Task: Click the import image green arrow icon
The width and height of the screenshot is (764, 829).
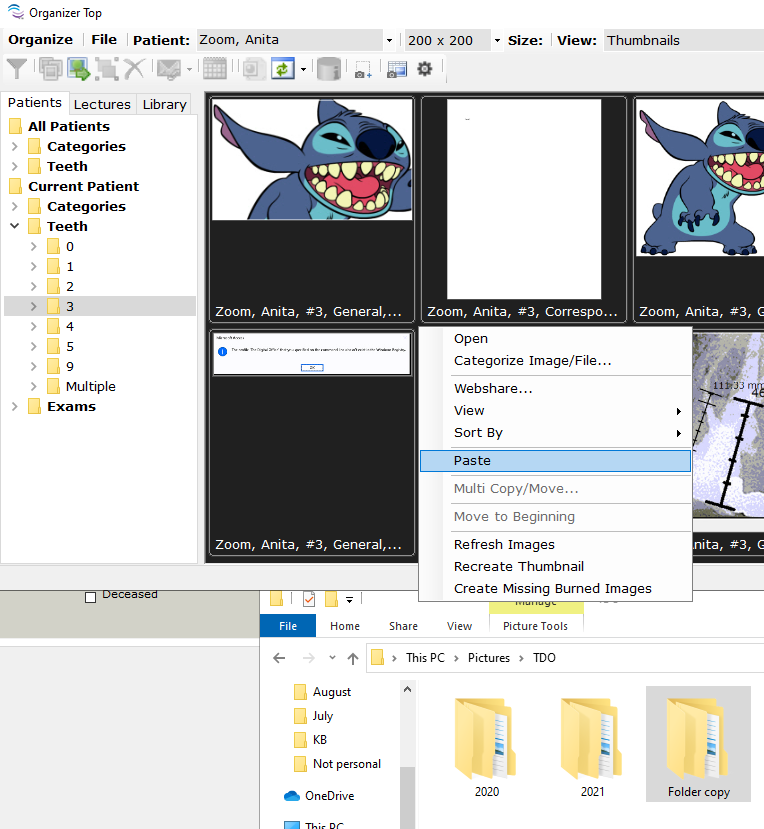Action: 79,69
